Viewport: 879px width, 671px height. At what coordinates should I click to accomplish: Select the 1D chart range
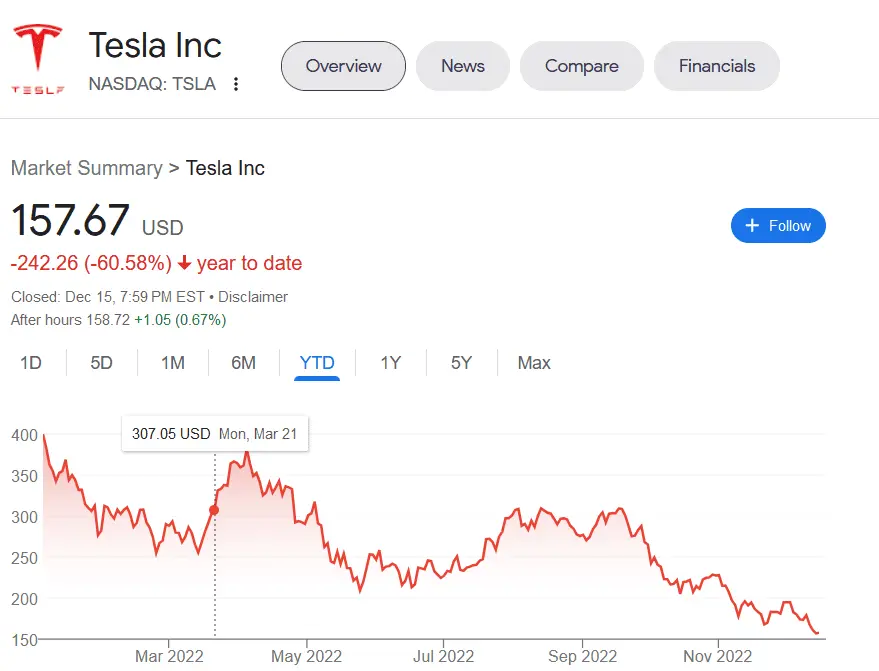(31, 363)
